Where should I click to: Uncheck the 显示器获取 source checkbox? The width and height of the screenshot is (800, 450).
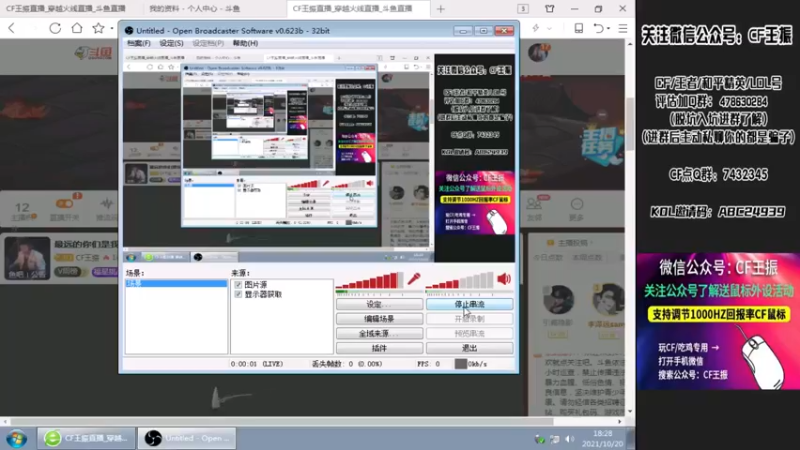(x=238, y=294)
